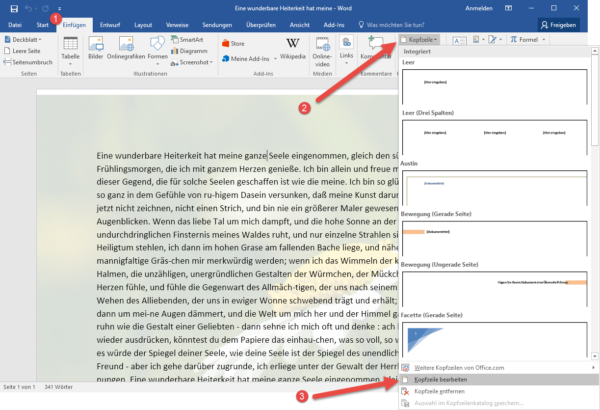Open the Verweise tab
Viewport: 600px width, 410px height.
click(x=177, y=25)
